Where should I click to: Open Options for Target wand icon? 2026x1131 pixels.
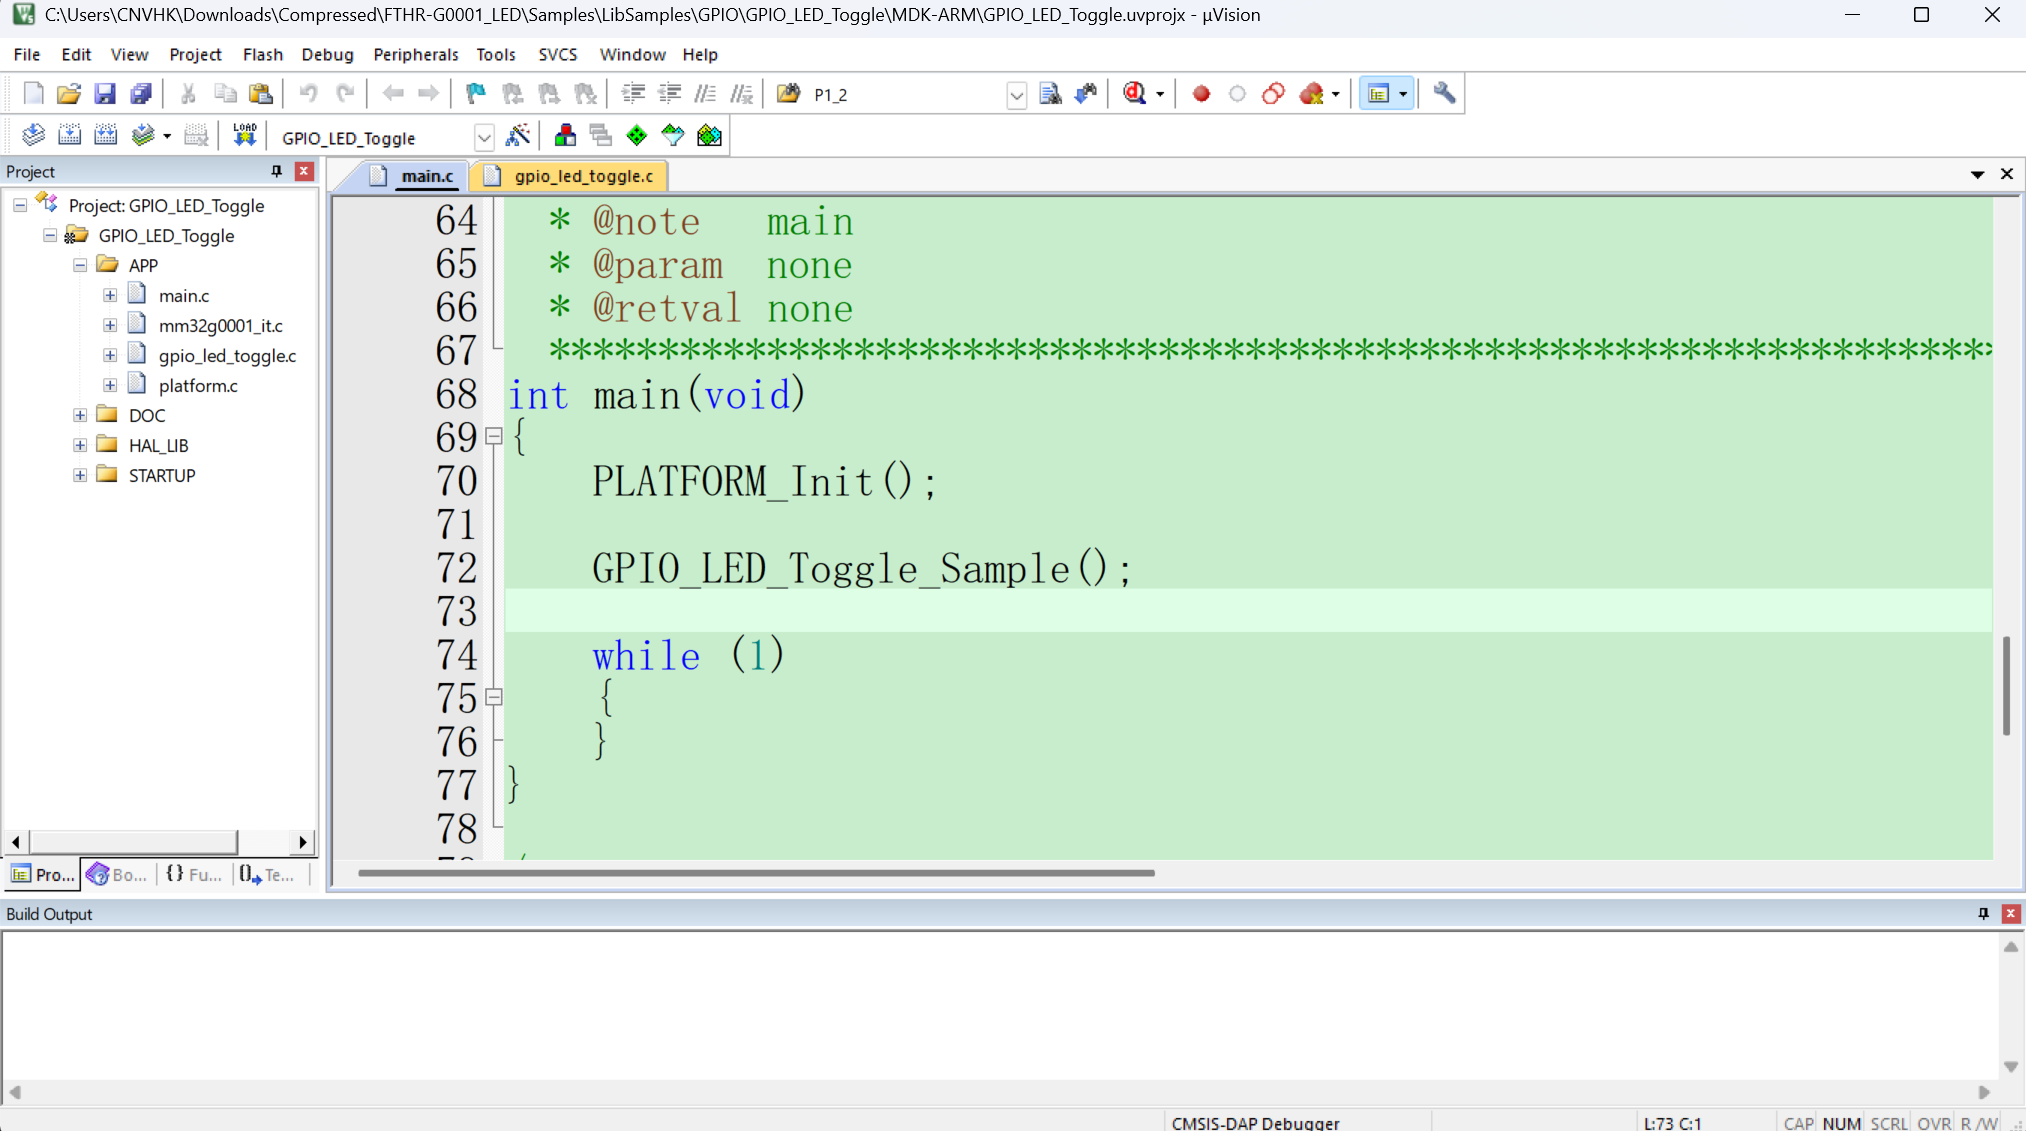[518, 136]
